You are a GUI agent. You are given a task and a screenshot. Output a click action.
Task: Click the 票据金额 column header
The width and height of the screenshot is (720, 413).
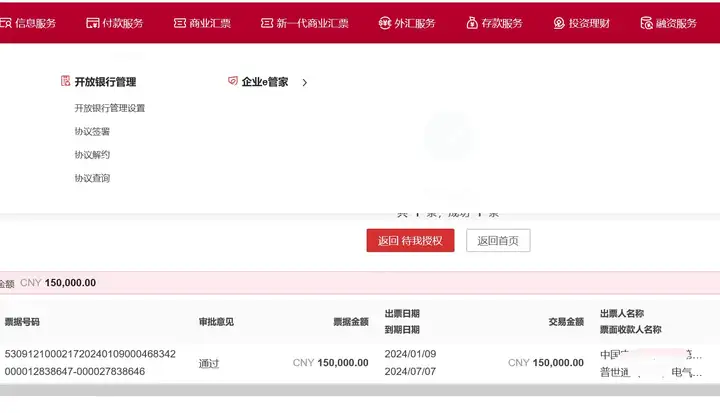coord(351,322)
